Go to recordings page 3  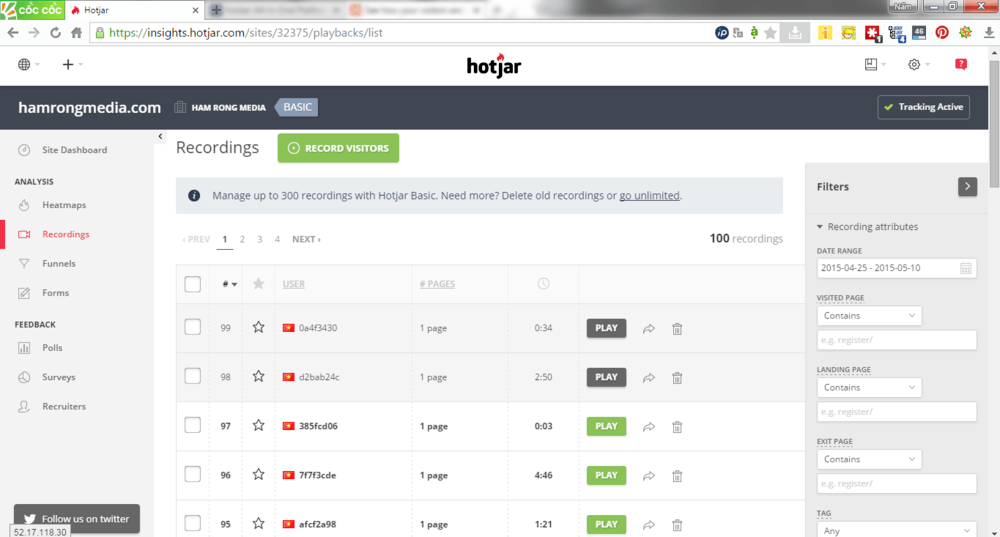260,239
